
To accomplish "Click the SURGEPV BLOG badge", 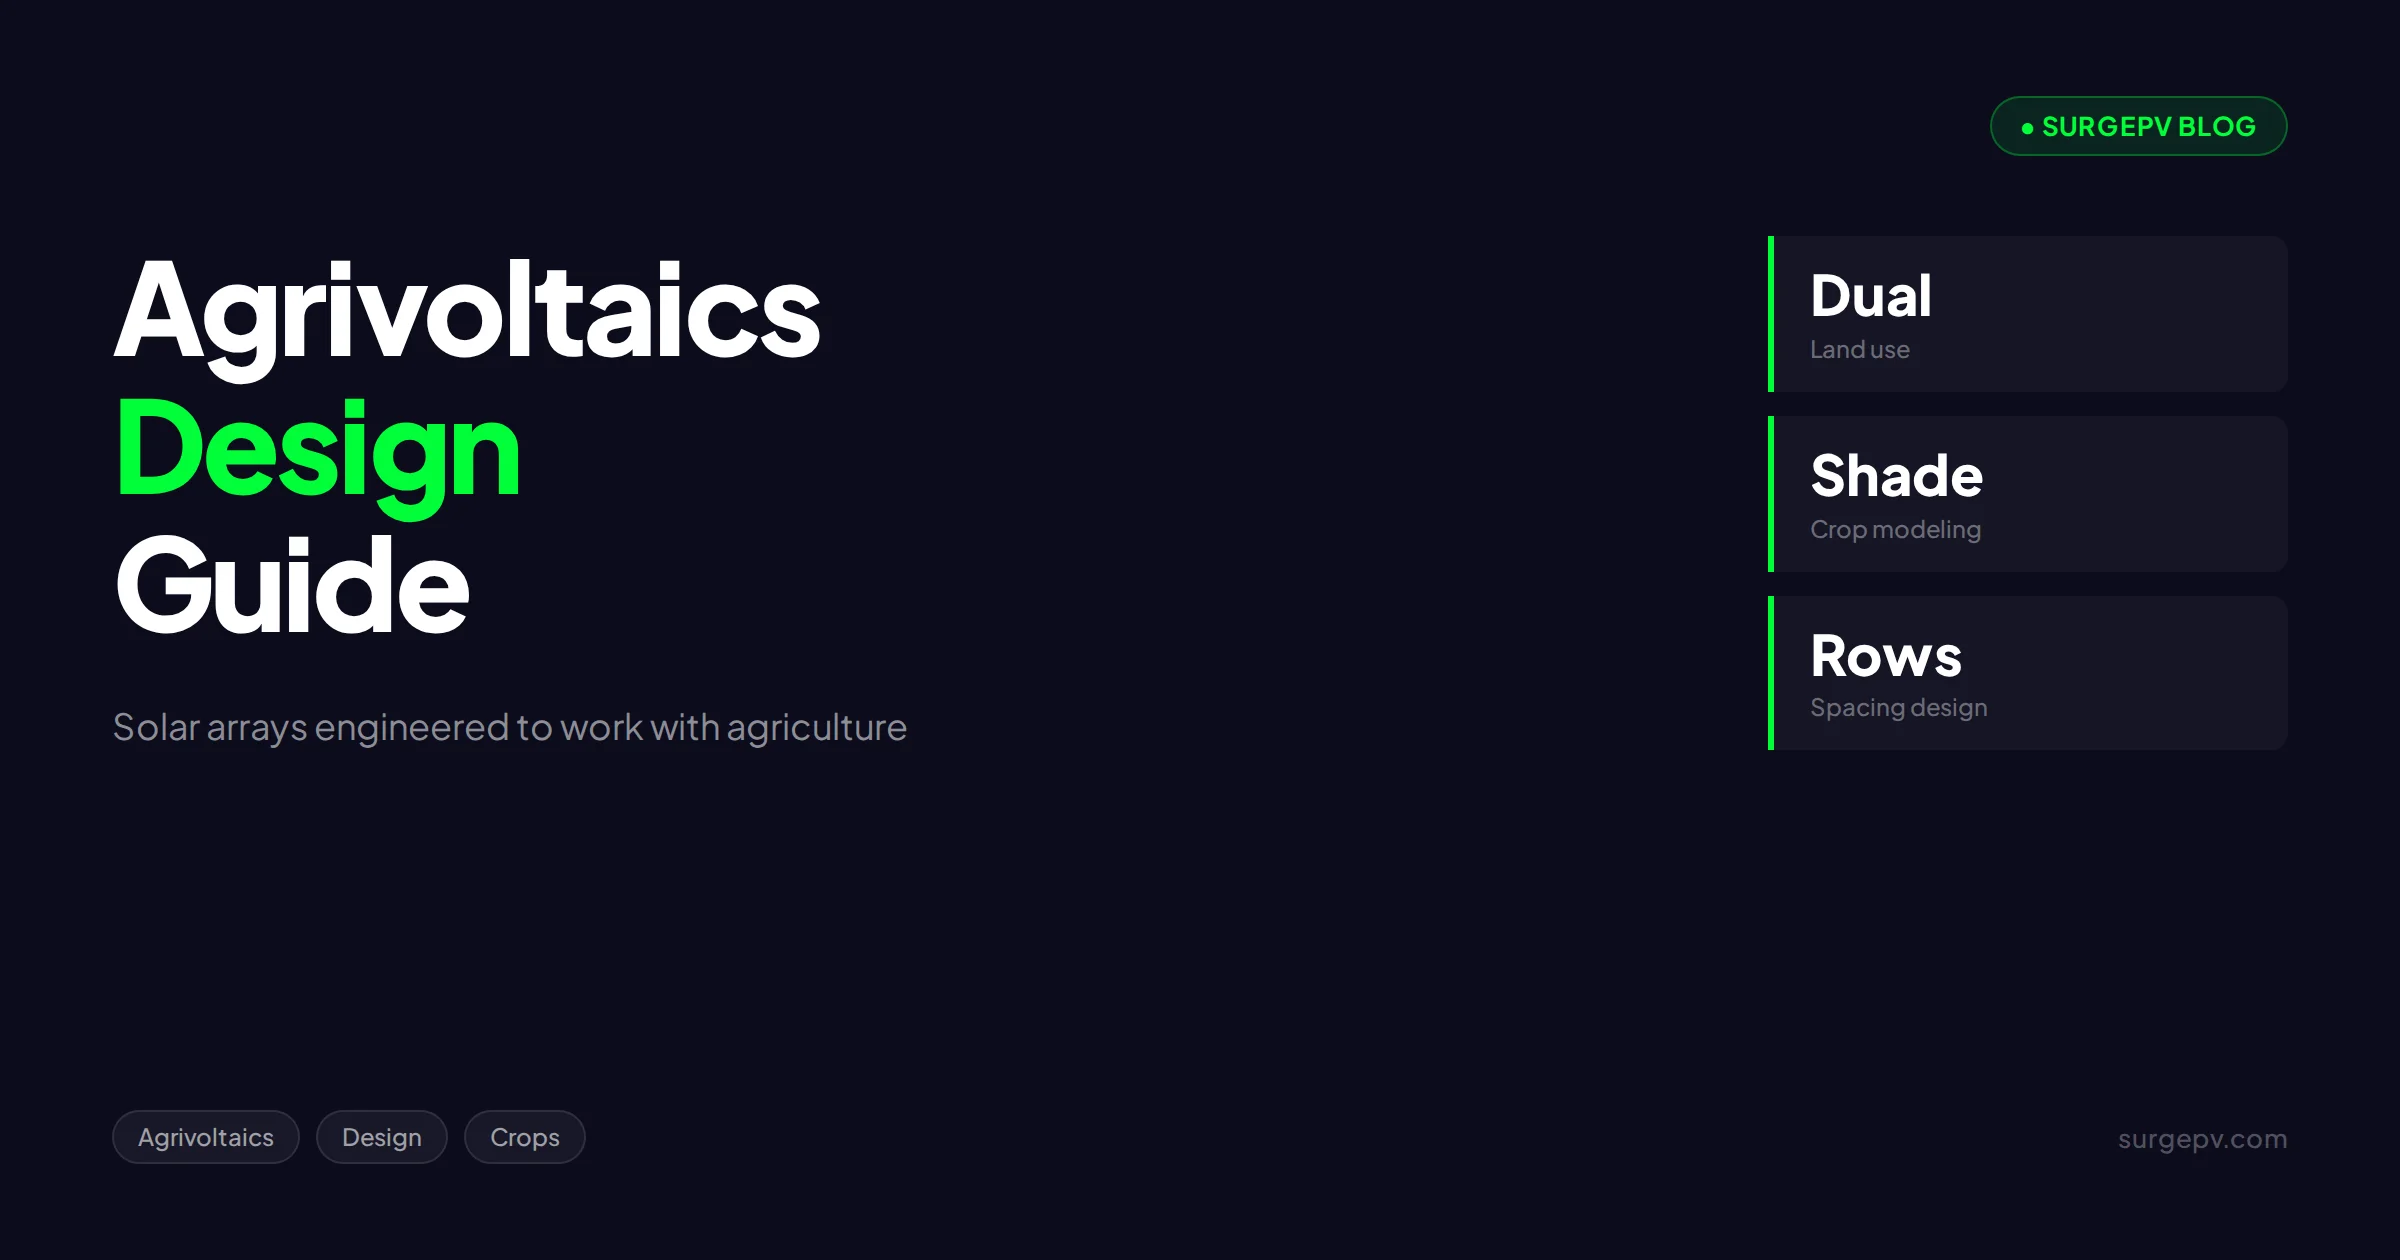I will (x=2138, y=126).
